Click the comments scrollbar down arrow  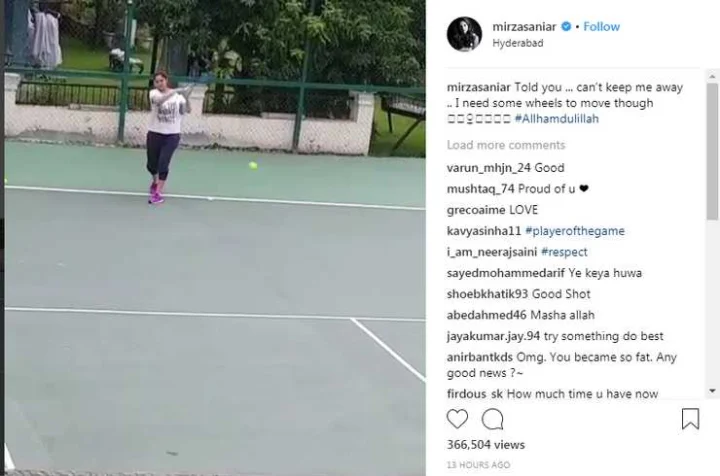(712, 391)
